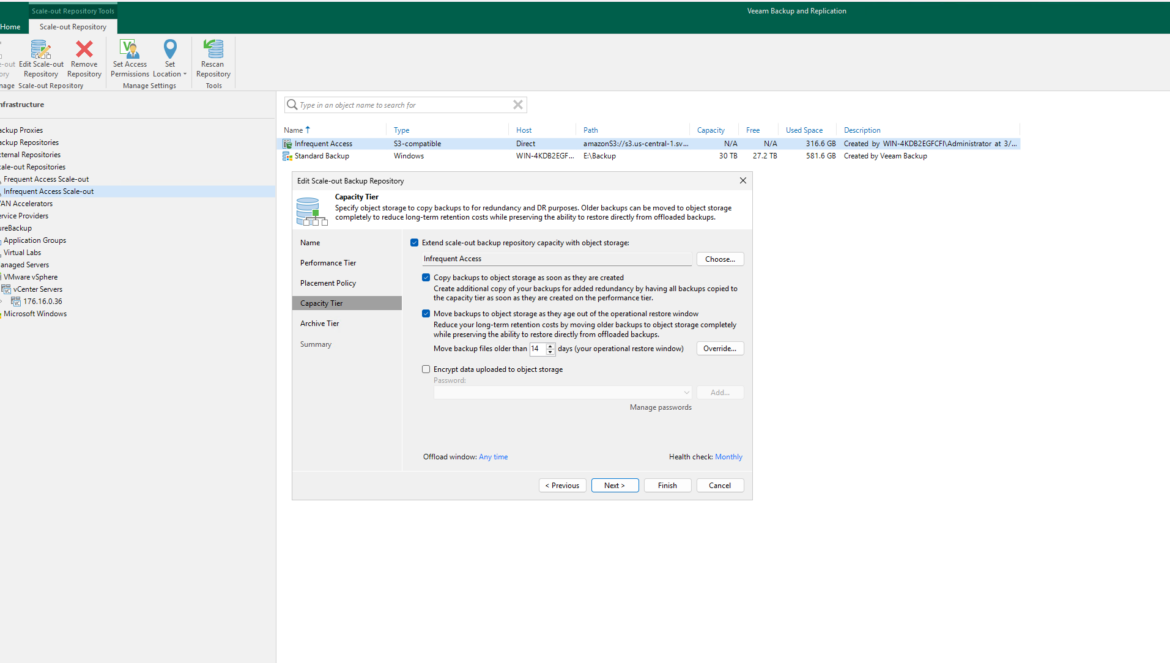Select Service Providers in the tree
1170x663 pixels.
click(25, 216)
